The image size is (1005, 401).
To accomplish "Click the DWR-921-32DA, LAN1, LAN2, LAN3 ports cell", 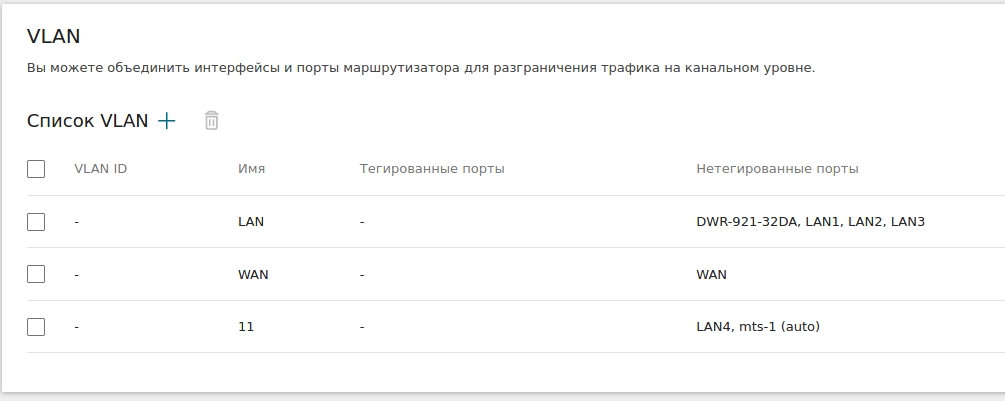I will point(810,222).
